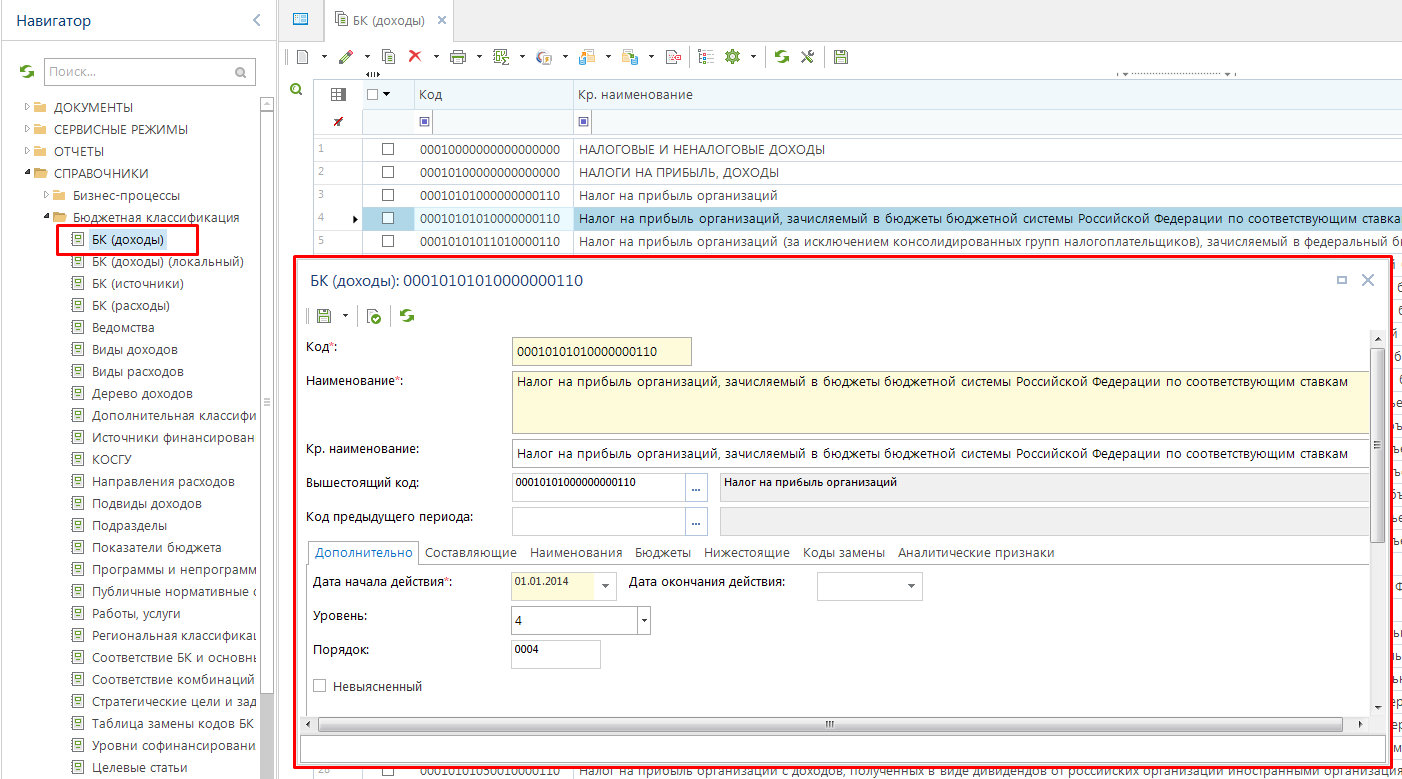Click the Код input field in the dialog
The width and height of the screenshot is (1402, 779).
click(601, 352)
